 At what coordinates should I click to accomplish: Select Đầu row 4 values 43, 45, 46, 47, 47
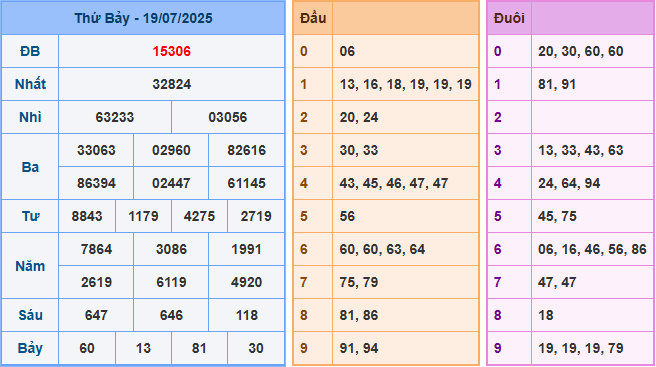pos(394,183)
